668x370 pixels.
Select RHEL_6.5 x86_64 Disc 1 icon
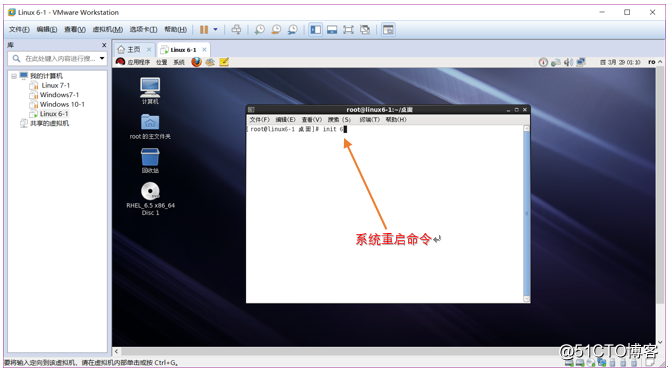pos(150,199)
